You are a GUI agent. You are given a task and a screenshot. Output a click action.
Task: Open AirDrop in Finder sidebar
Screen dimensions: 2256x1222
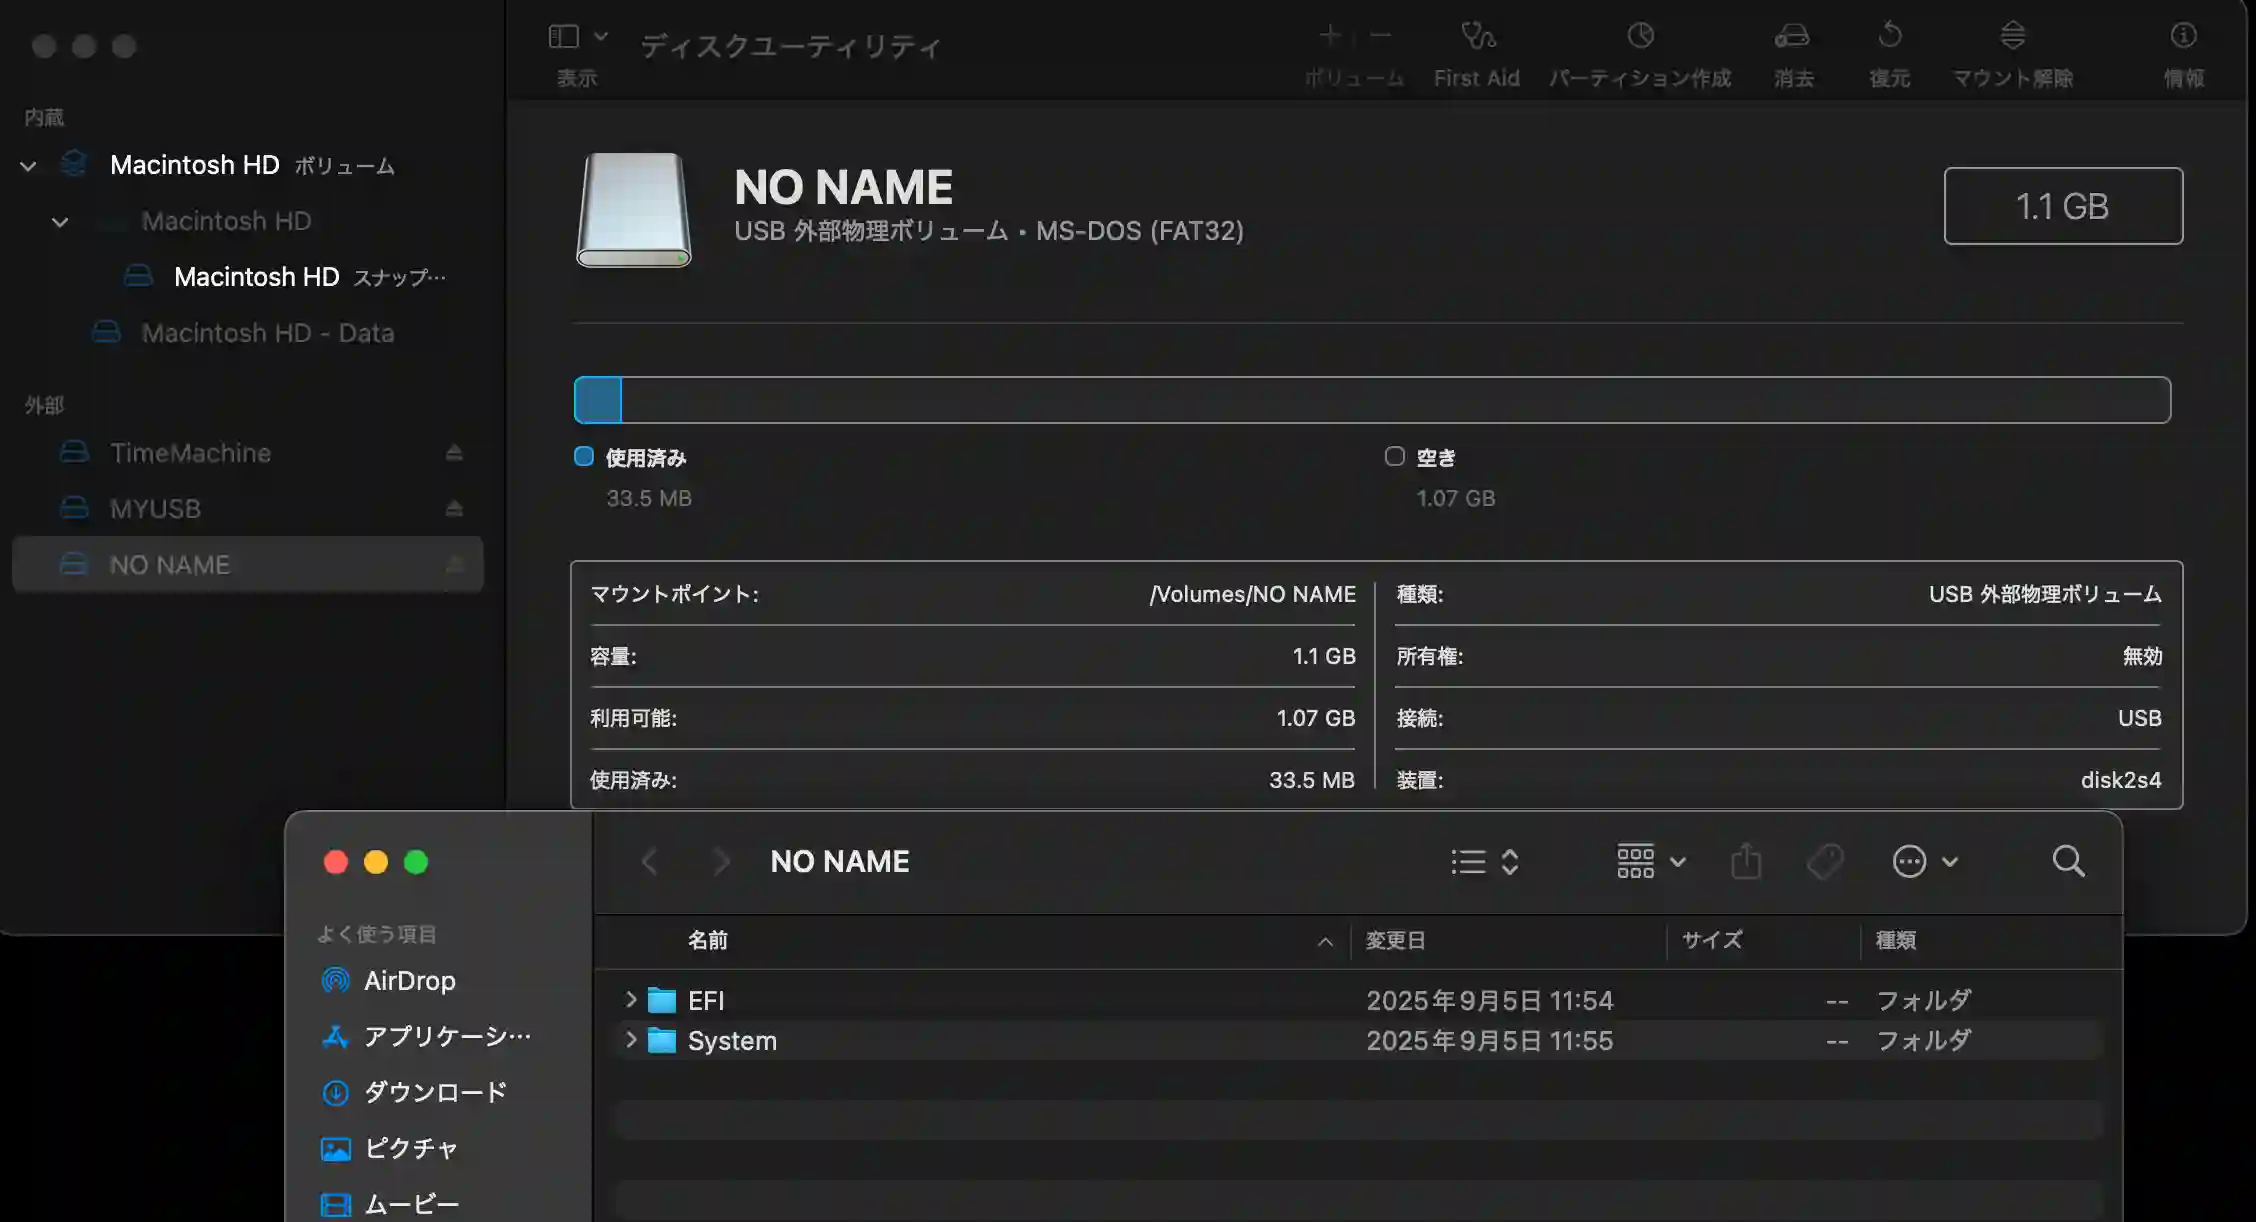pyautogui.click(x=388, y=981)
